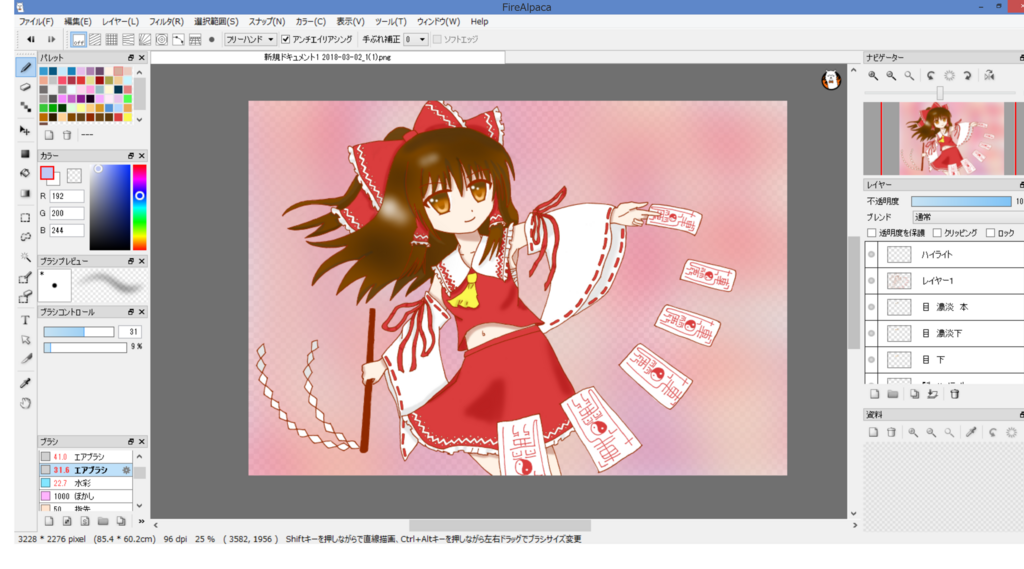Open the settings gear of the 31.6 エアブラシ brush
Viewport: 1024px width, 569px height.
pyautogui.click(x=126, y=470)
